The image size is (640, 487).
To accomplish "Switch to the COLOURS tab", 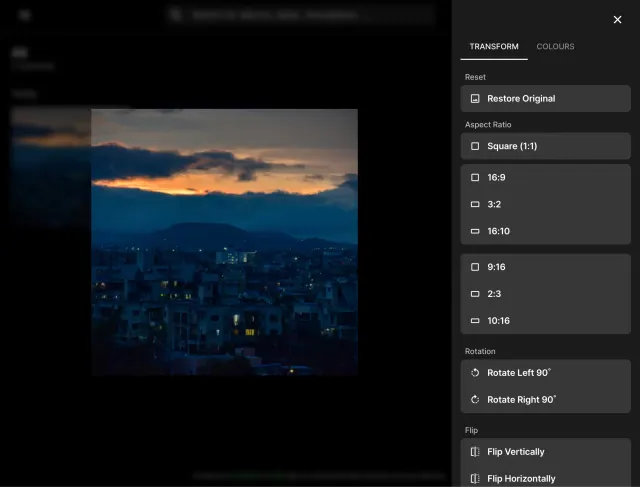I will click(555, 47).
